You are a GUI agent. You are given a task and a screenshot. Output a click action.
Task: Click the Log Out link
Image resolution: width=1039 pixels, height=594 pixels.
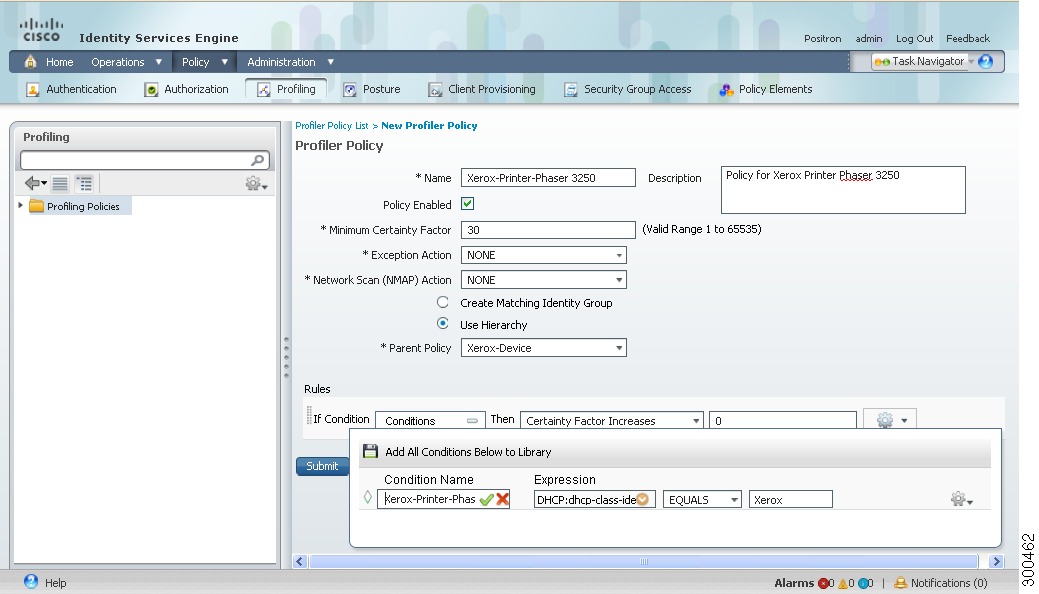pyautogui.click(x=914, y=38)
